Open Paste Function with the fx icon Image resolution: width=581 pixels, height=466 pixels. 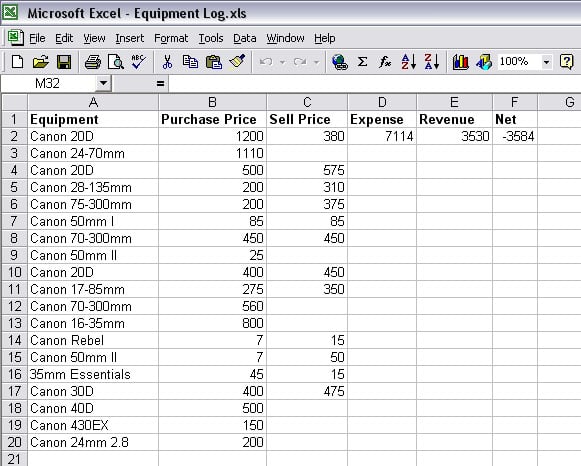point(385,61)
